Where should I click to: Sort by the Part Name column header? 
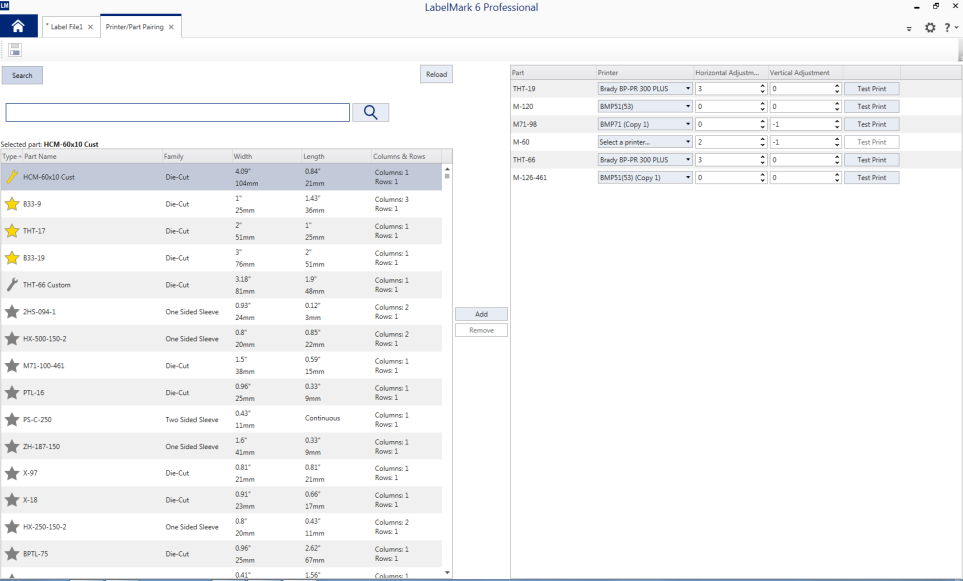click(92, 156)
